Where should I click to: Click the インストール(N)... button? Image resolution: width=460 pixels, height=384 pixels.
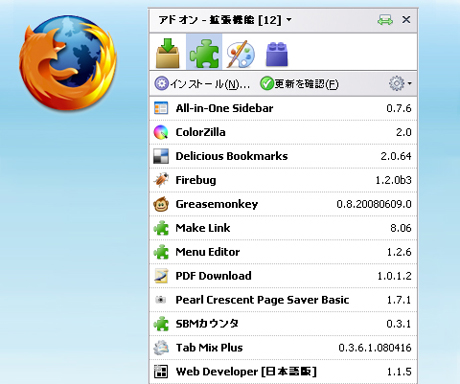tap(202, 84)
